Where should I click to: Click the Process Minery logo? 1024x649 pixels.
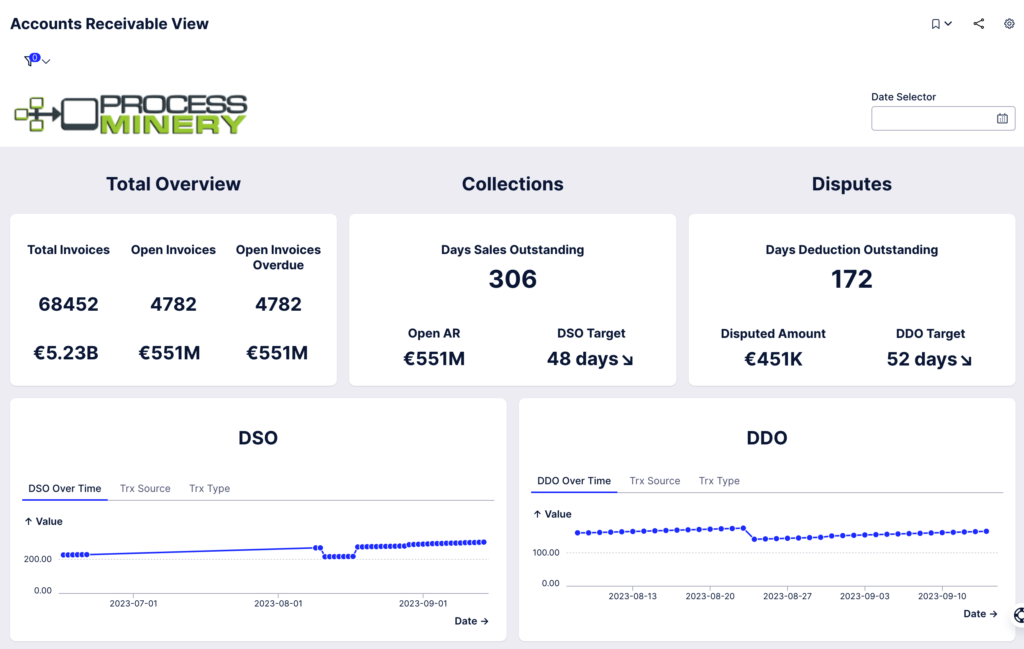coord(131,115)
